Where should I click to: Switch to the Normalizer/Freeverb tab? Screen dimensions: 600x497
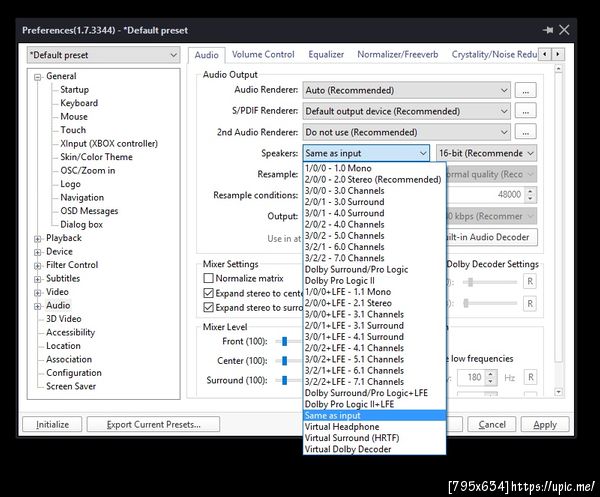tap(398, 55)
